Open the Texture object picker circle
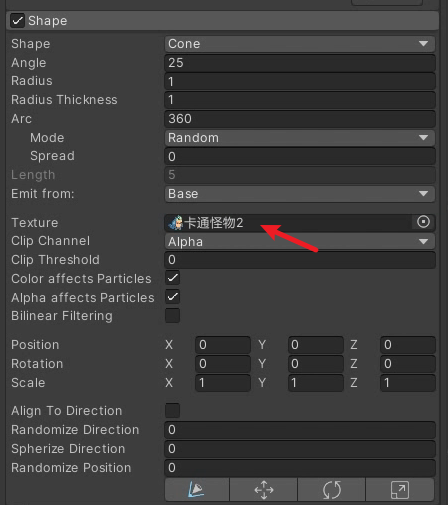Viewport: 448px width, 505px height. pos(423,222)
